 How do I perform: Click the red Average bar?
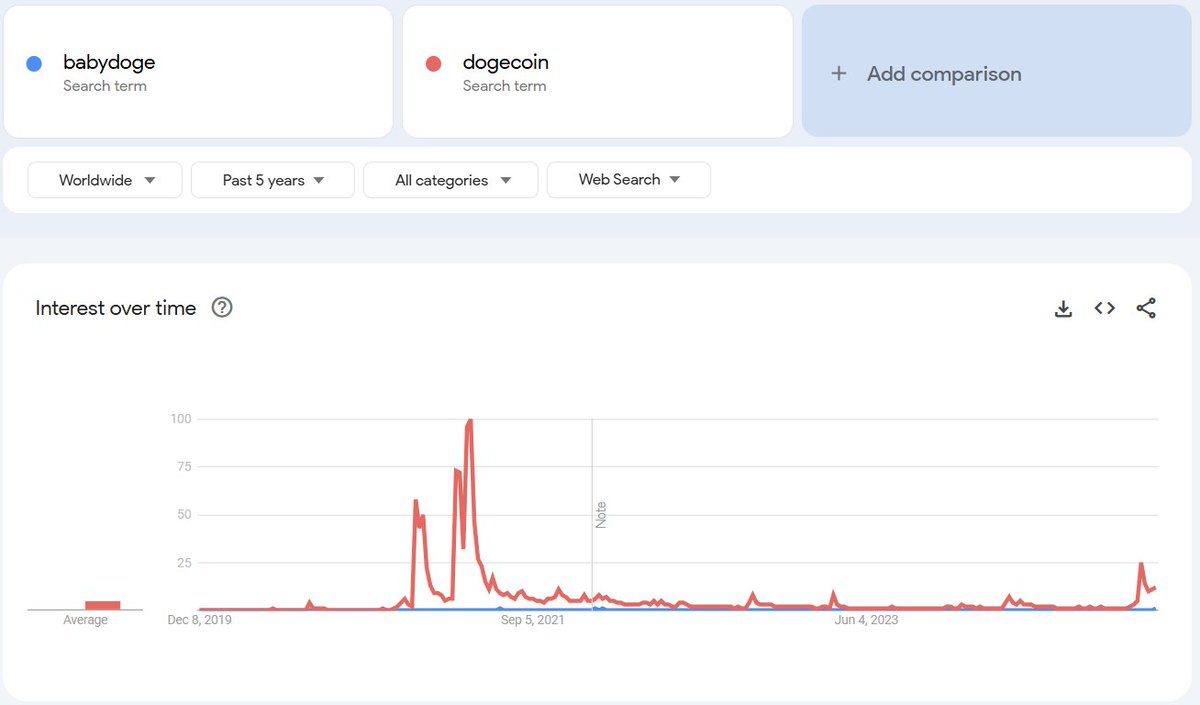click(x=102, y=605)
